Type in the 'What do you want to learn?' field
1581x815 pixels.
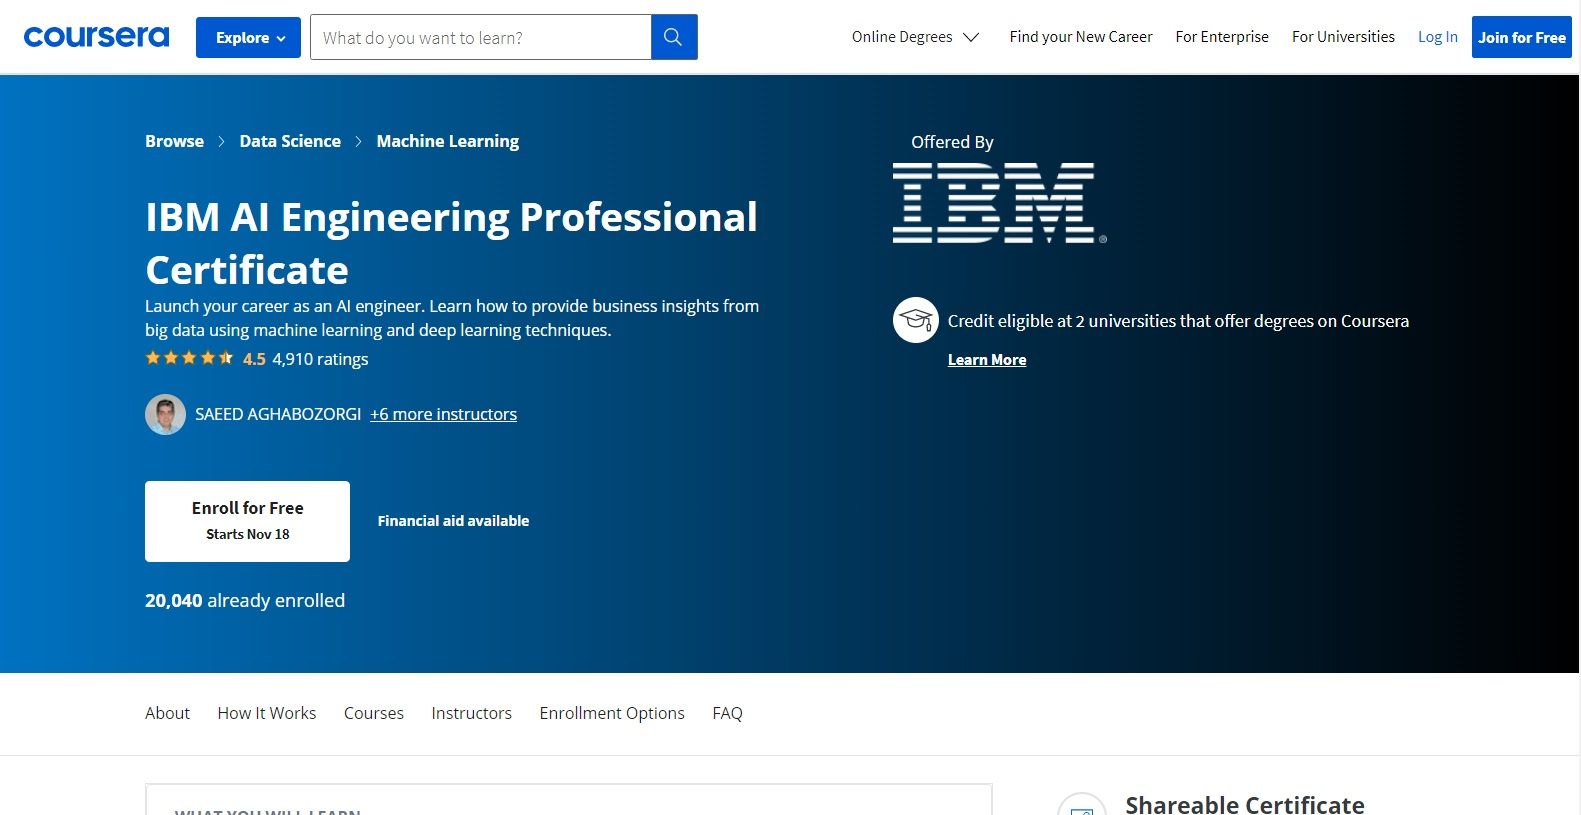coord(480,38)
